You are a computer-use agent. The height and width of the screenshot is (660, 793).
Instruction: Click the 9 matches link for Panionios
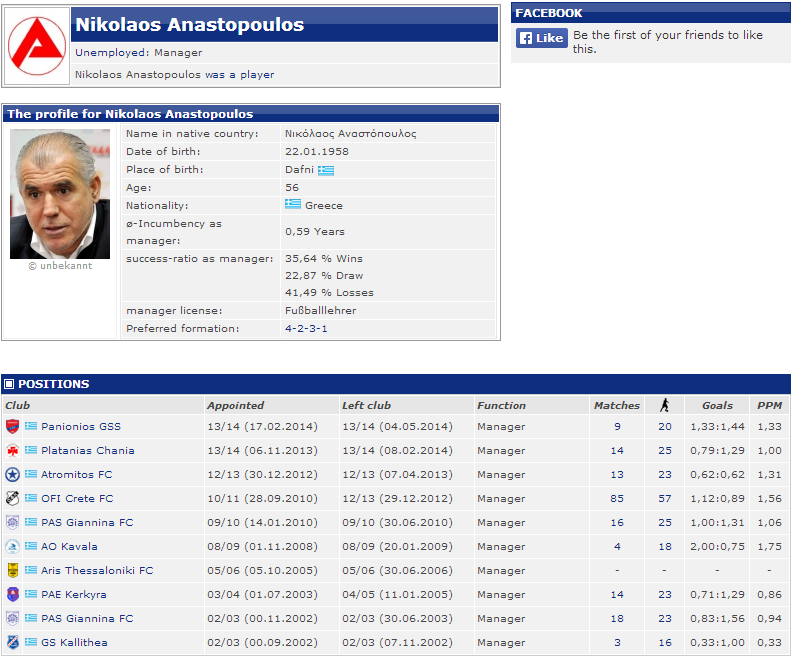coord(617,426)
